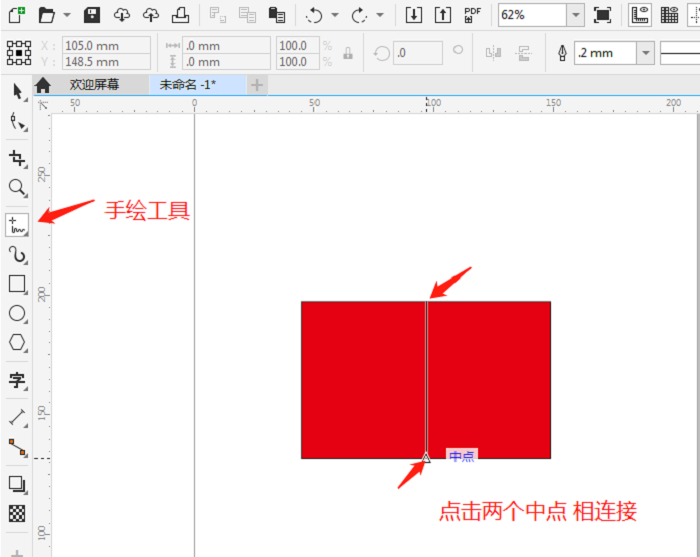Expand the Open recent files arrow
Screen dimensions: 700x557
(x=67, y=15)
